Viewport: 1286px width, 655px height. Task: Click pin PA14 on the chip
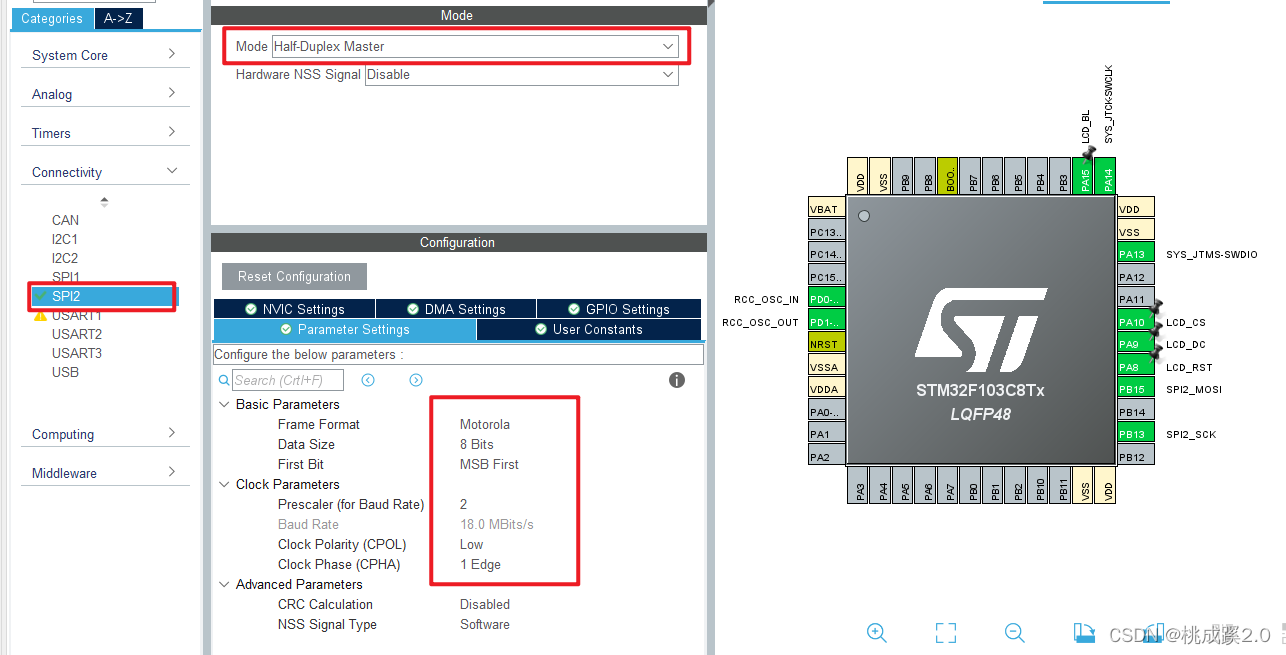1105,176
